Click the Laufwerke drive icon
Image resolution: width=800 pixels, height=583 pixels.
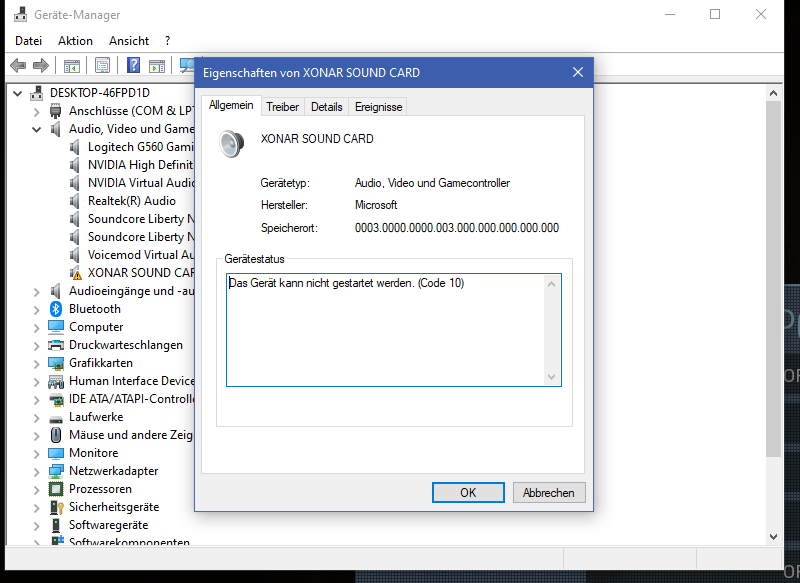coord(56,418)
